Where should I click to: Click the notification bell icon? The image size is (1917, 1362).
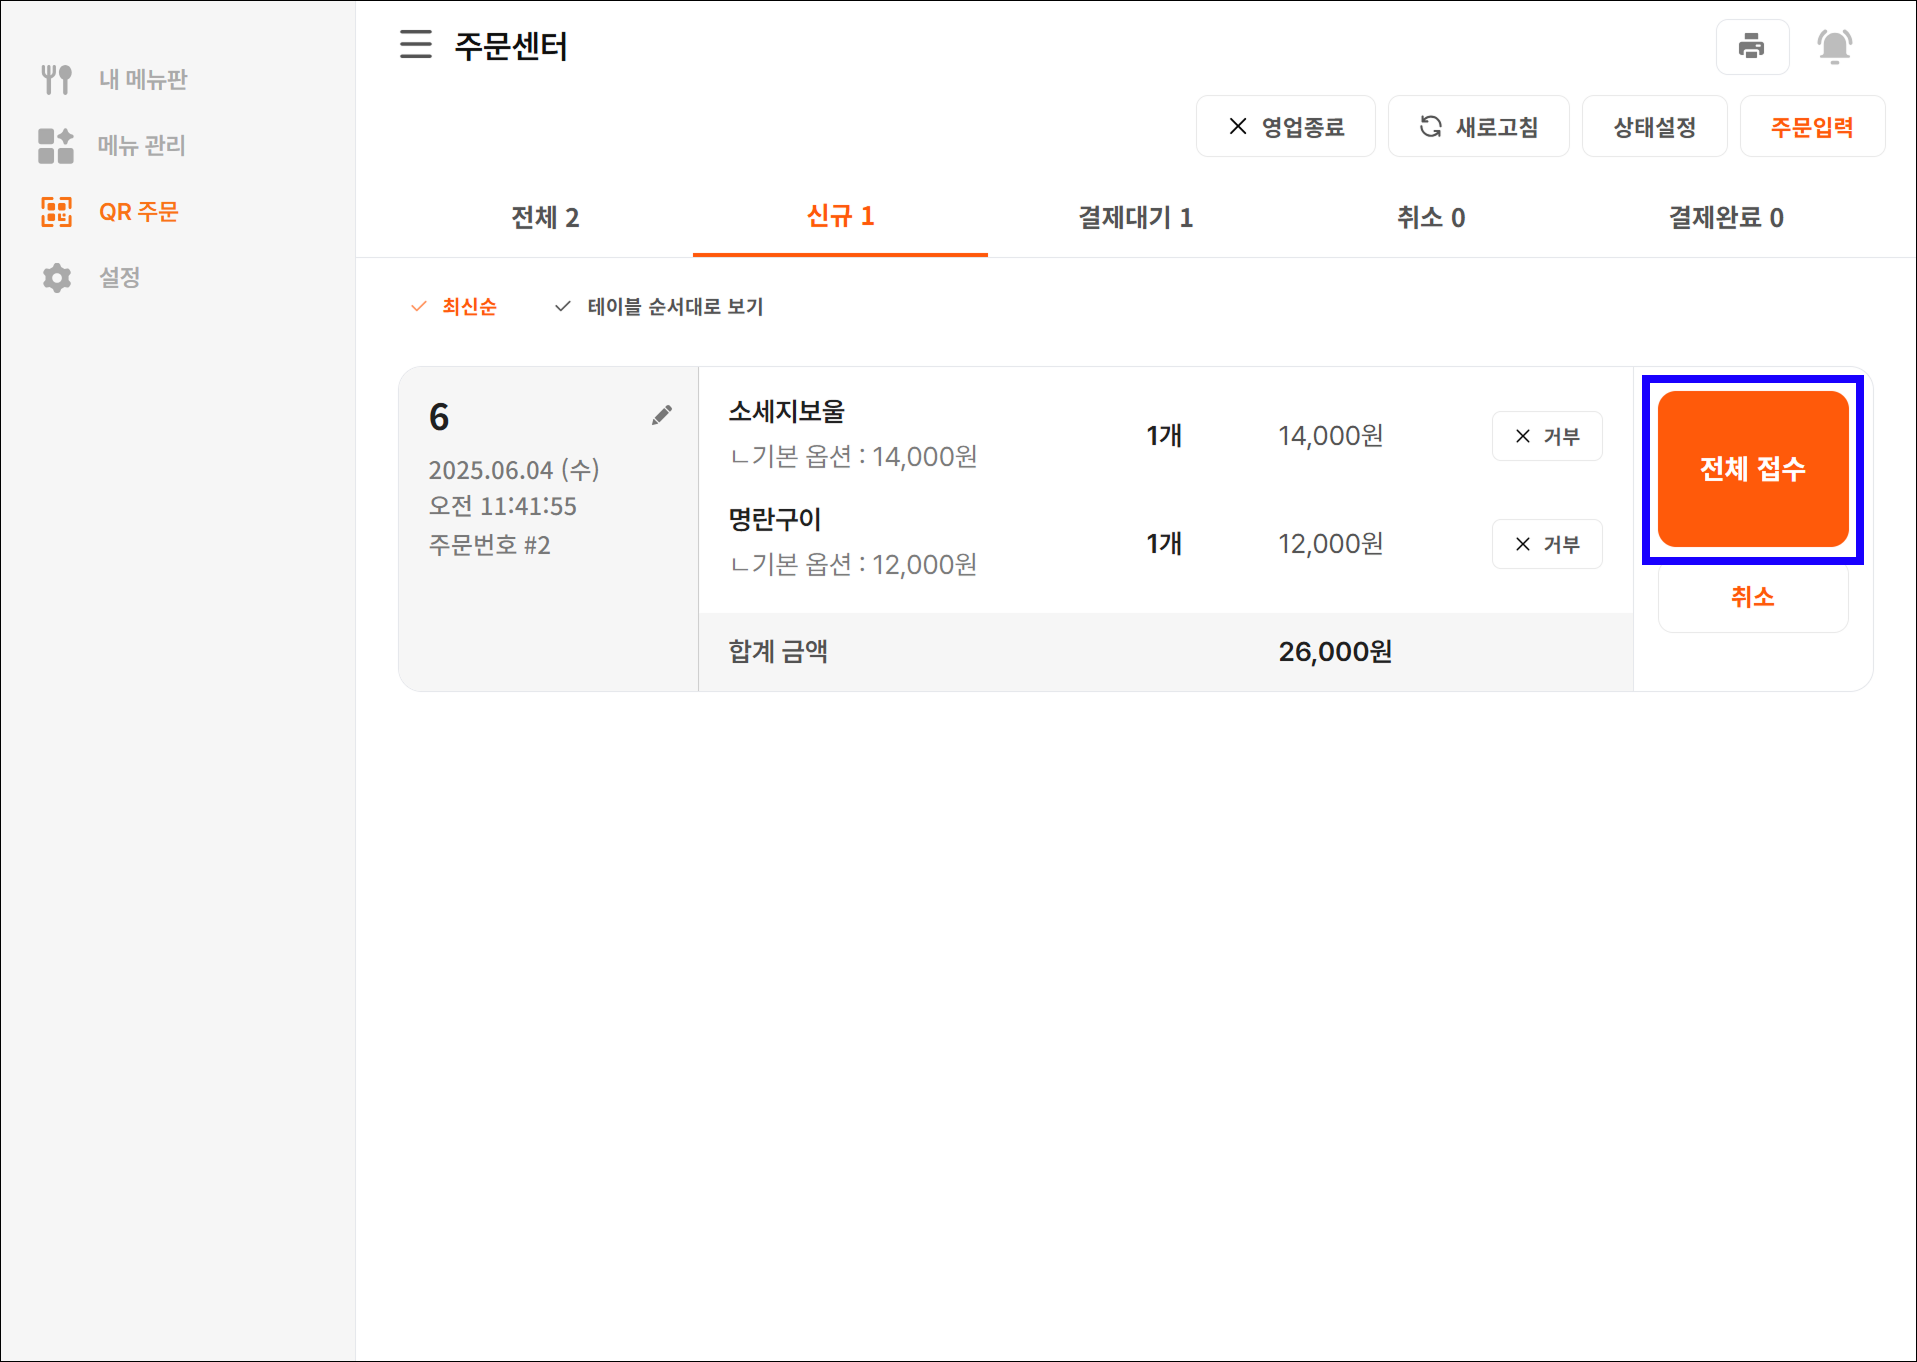(1834, 47)
